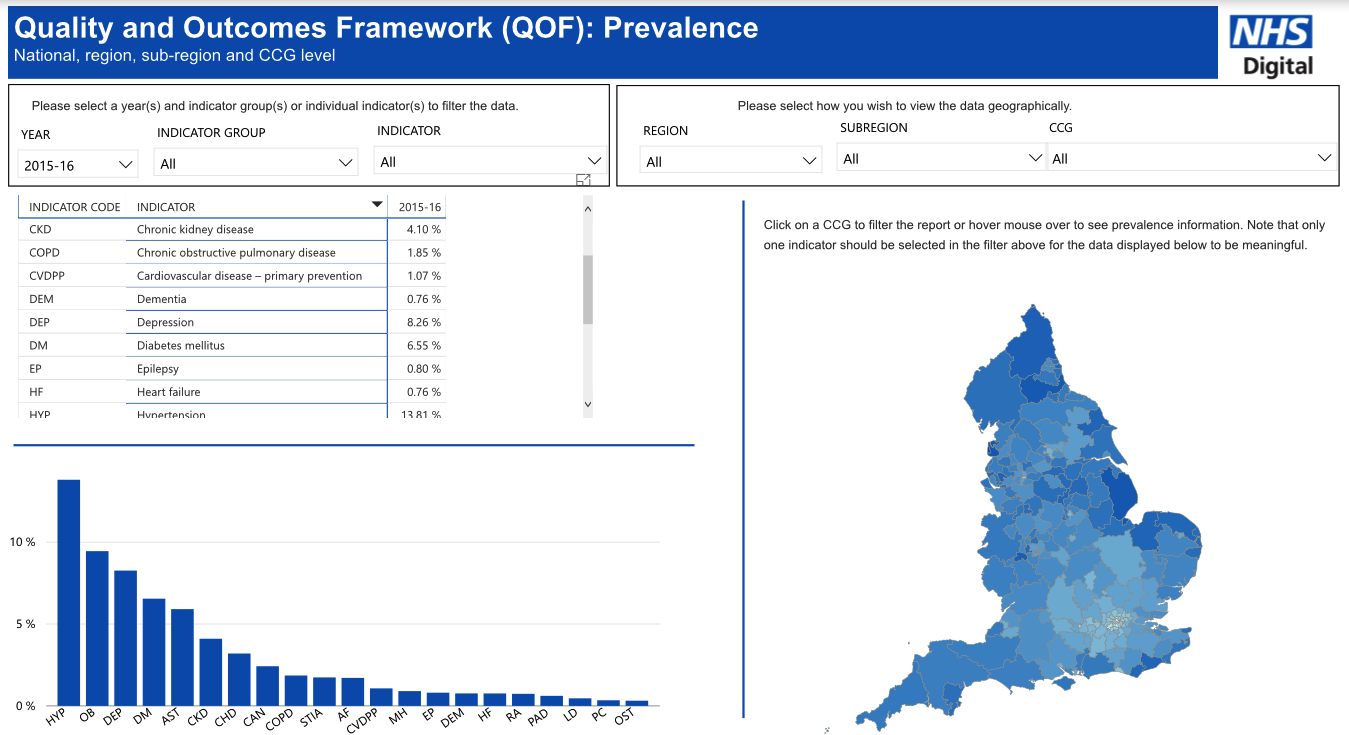Click the focus mode icon under the INDICATOR filter
Viewport: 1349px width, 735px height.
(x=584, y=180)
